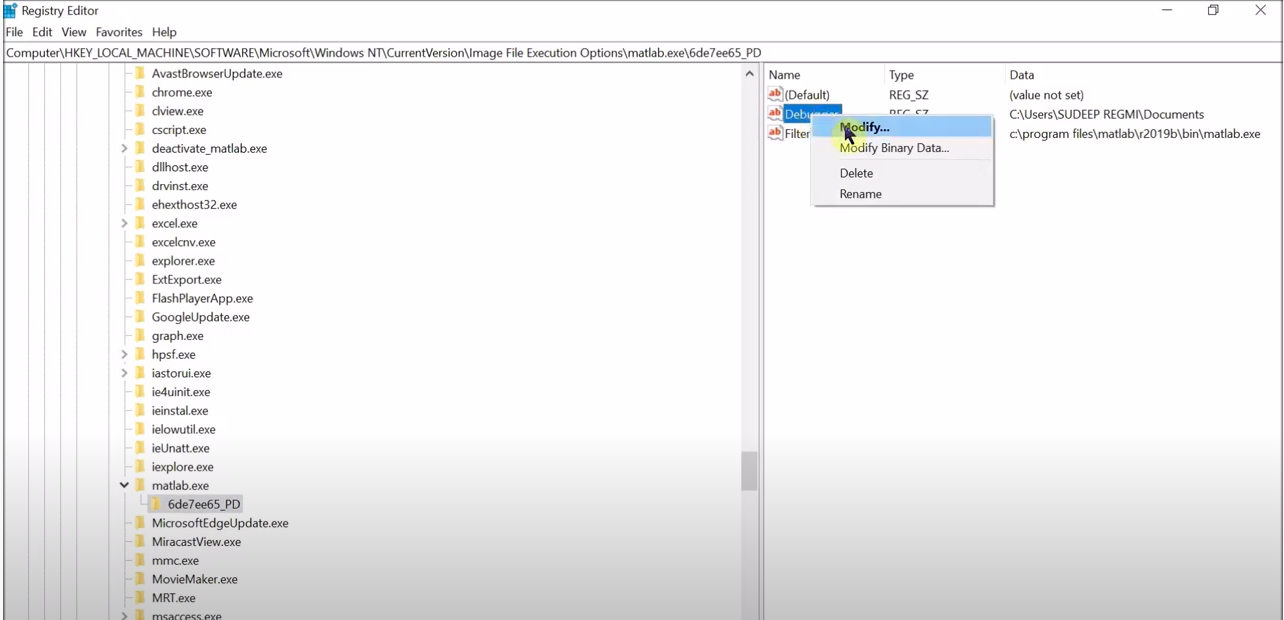Click folder icon of FlashPlayerApp.exe
1284x620 pixels.
click(x=140, y=298)
